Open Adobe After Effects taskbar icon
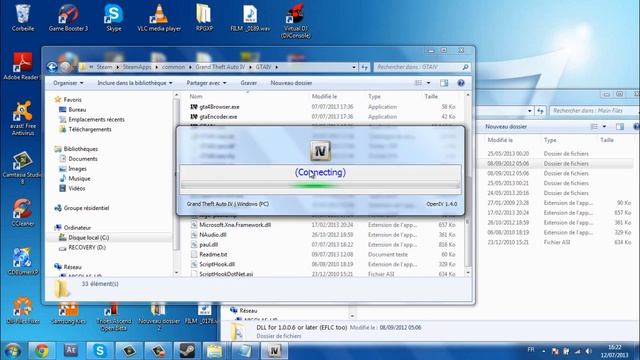 [71, 351]
